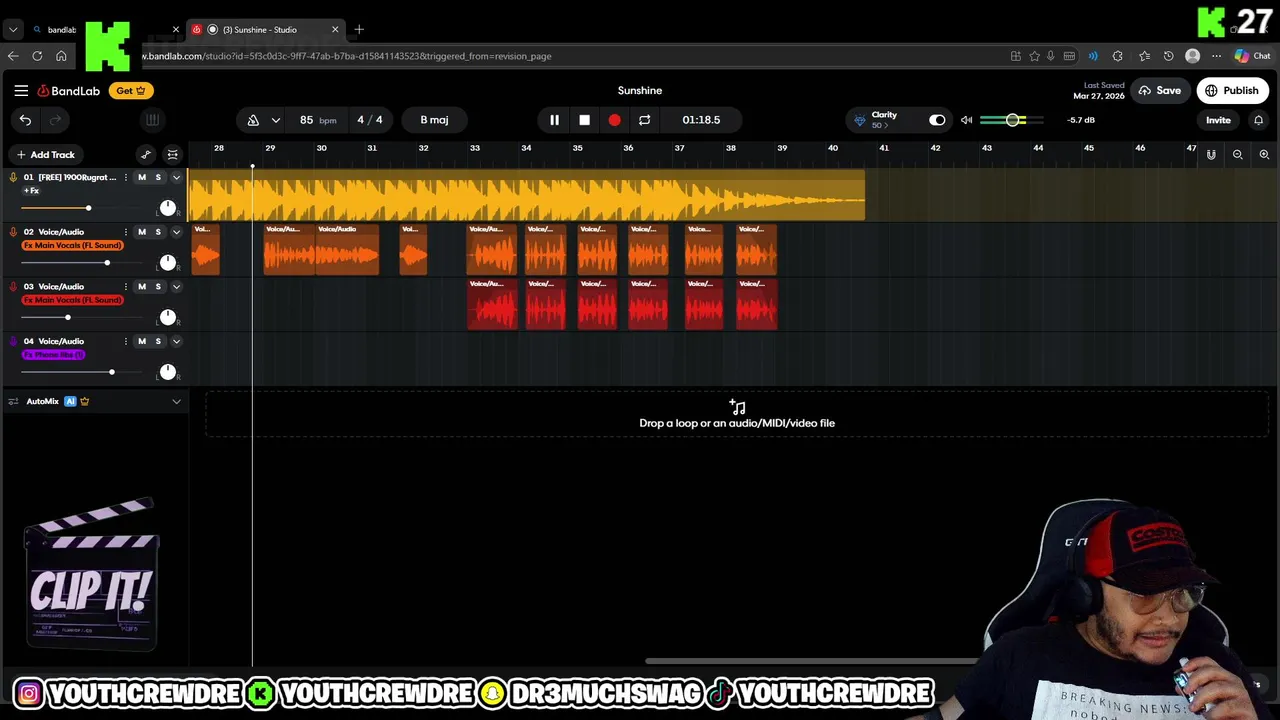Click the BandLab logo

point(69,91)
